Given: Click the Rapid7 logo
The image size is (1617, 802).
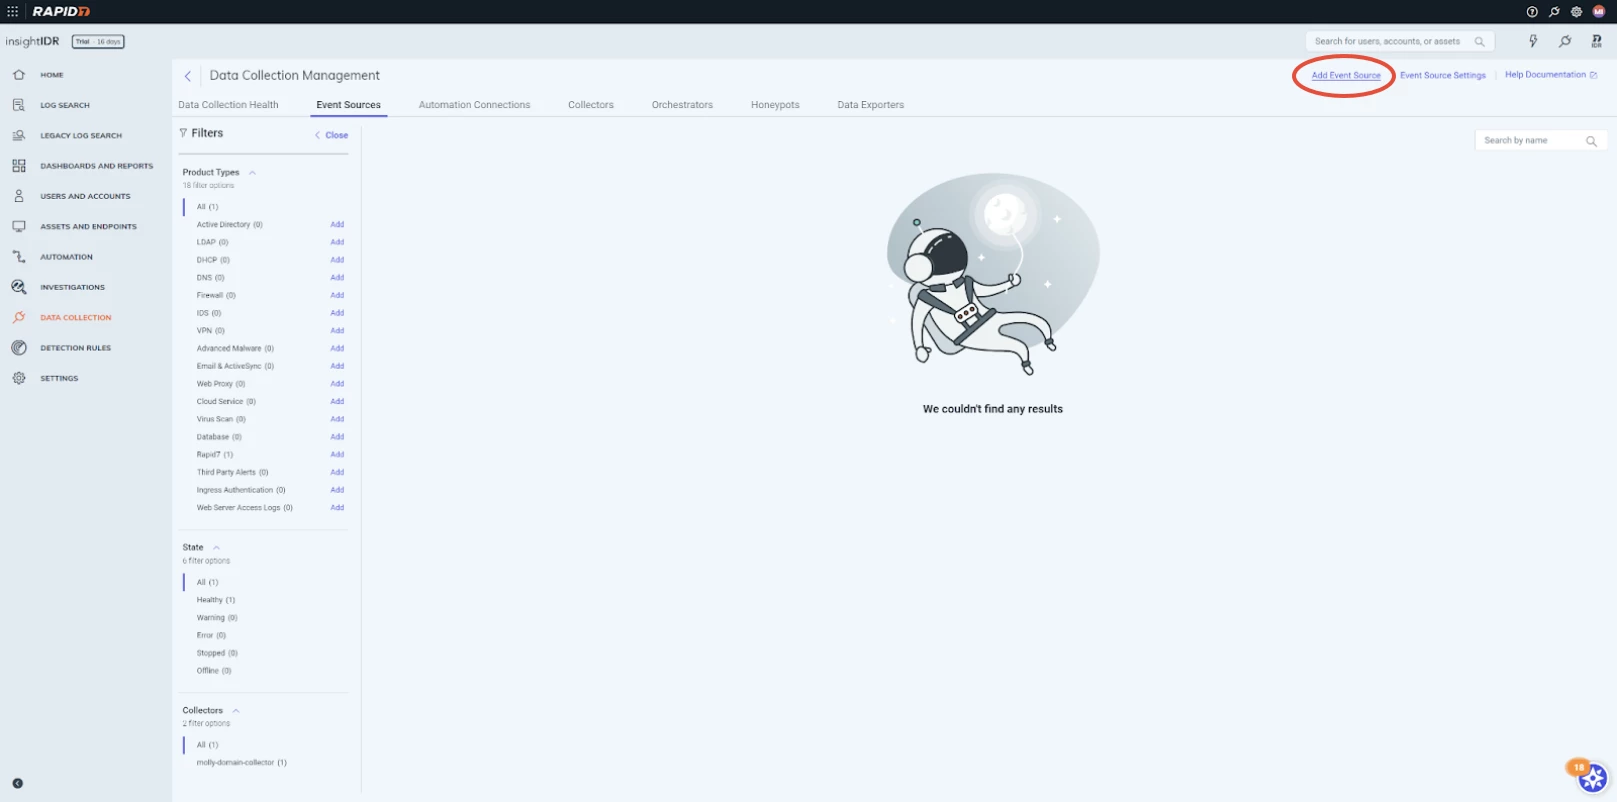Looking at the screenshot, I should [61, 12].
